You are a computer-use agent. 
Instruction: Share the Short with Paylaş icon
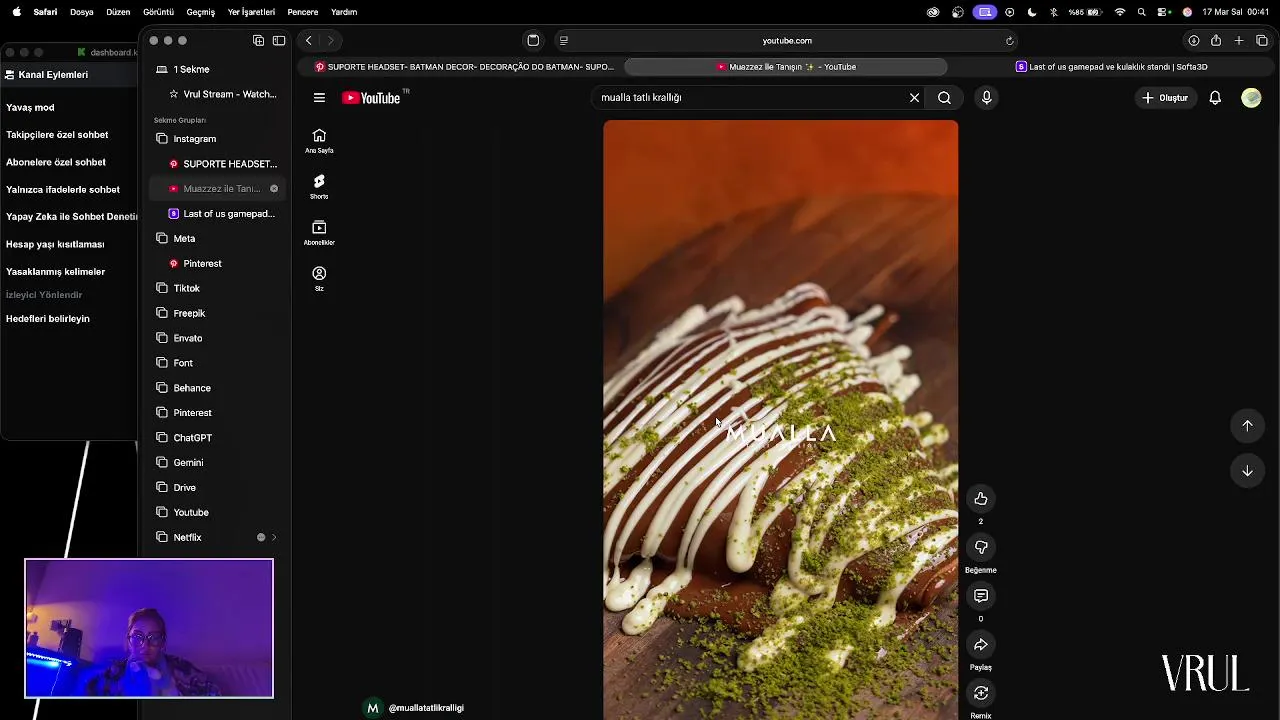point(981,645)
